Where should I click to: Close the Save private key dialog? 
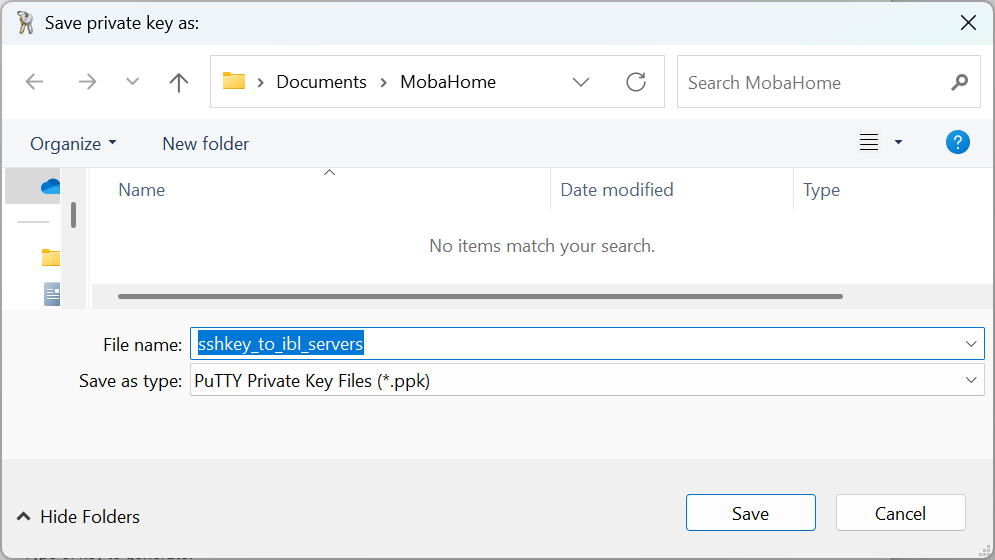coord(968,23)
